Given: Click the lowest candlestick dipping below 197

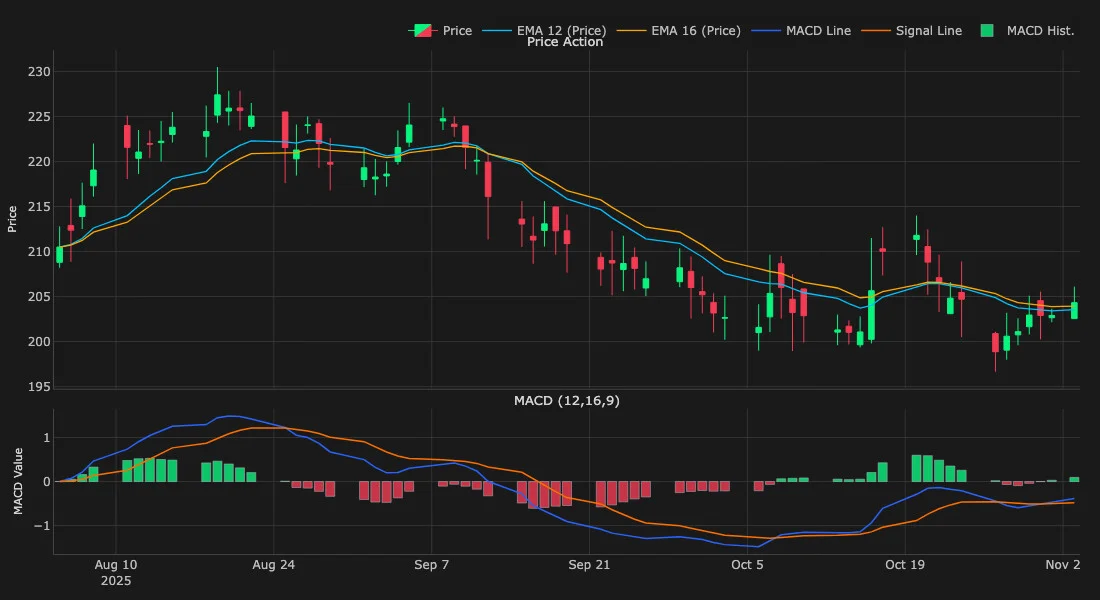Looking at the screenshot, I should pos(995,342).
